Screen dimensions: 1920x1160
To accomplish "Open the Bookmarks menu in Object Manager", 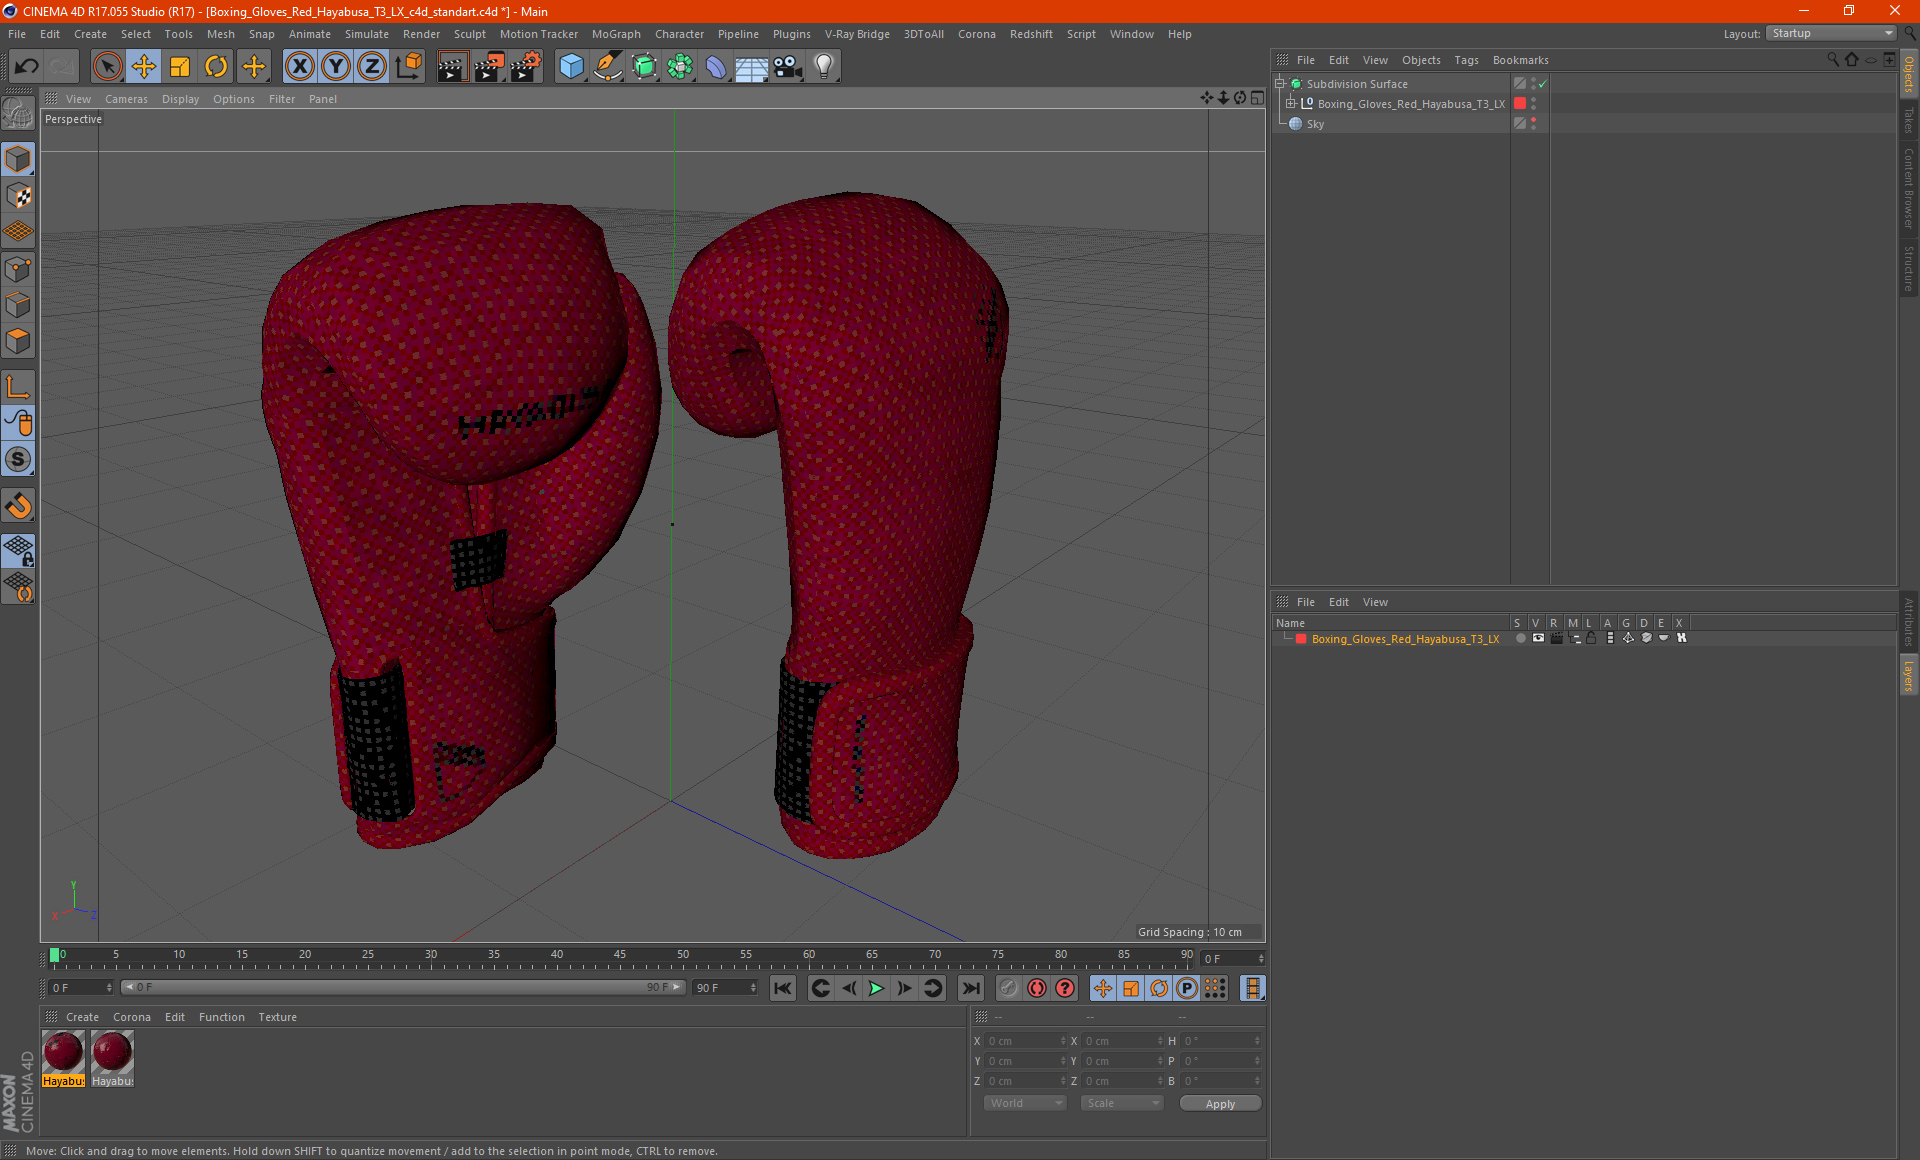I will 1520,60.
